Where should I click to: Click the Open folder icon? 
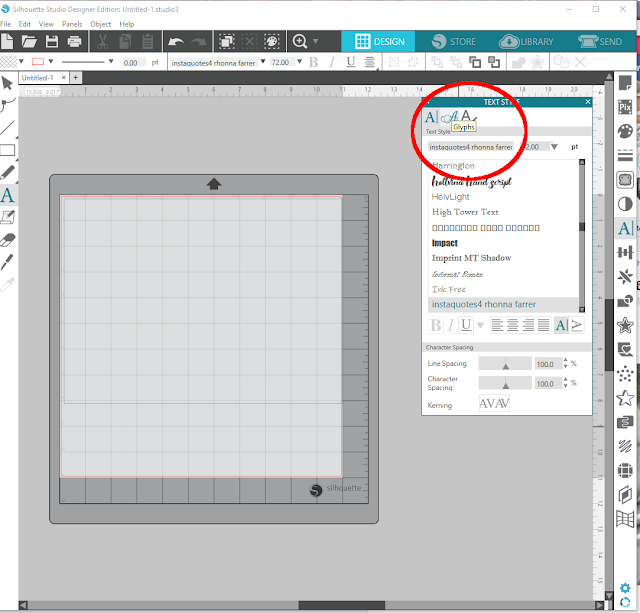[29, 41]
